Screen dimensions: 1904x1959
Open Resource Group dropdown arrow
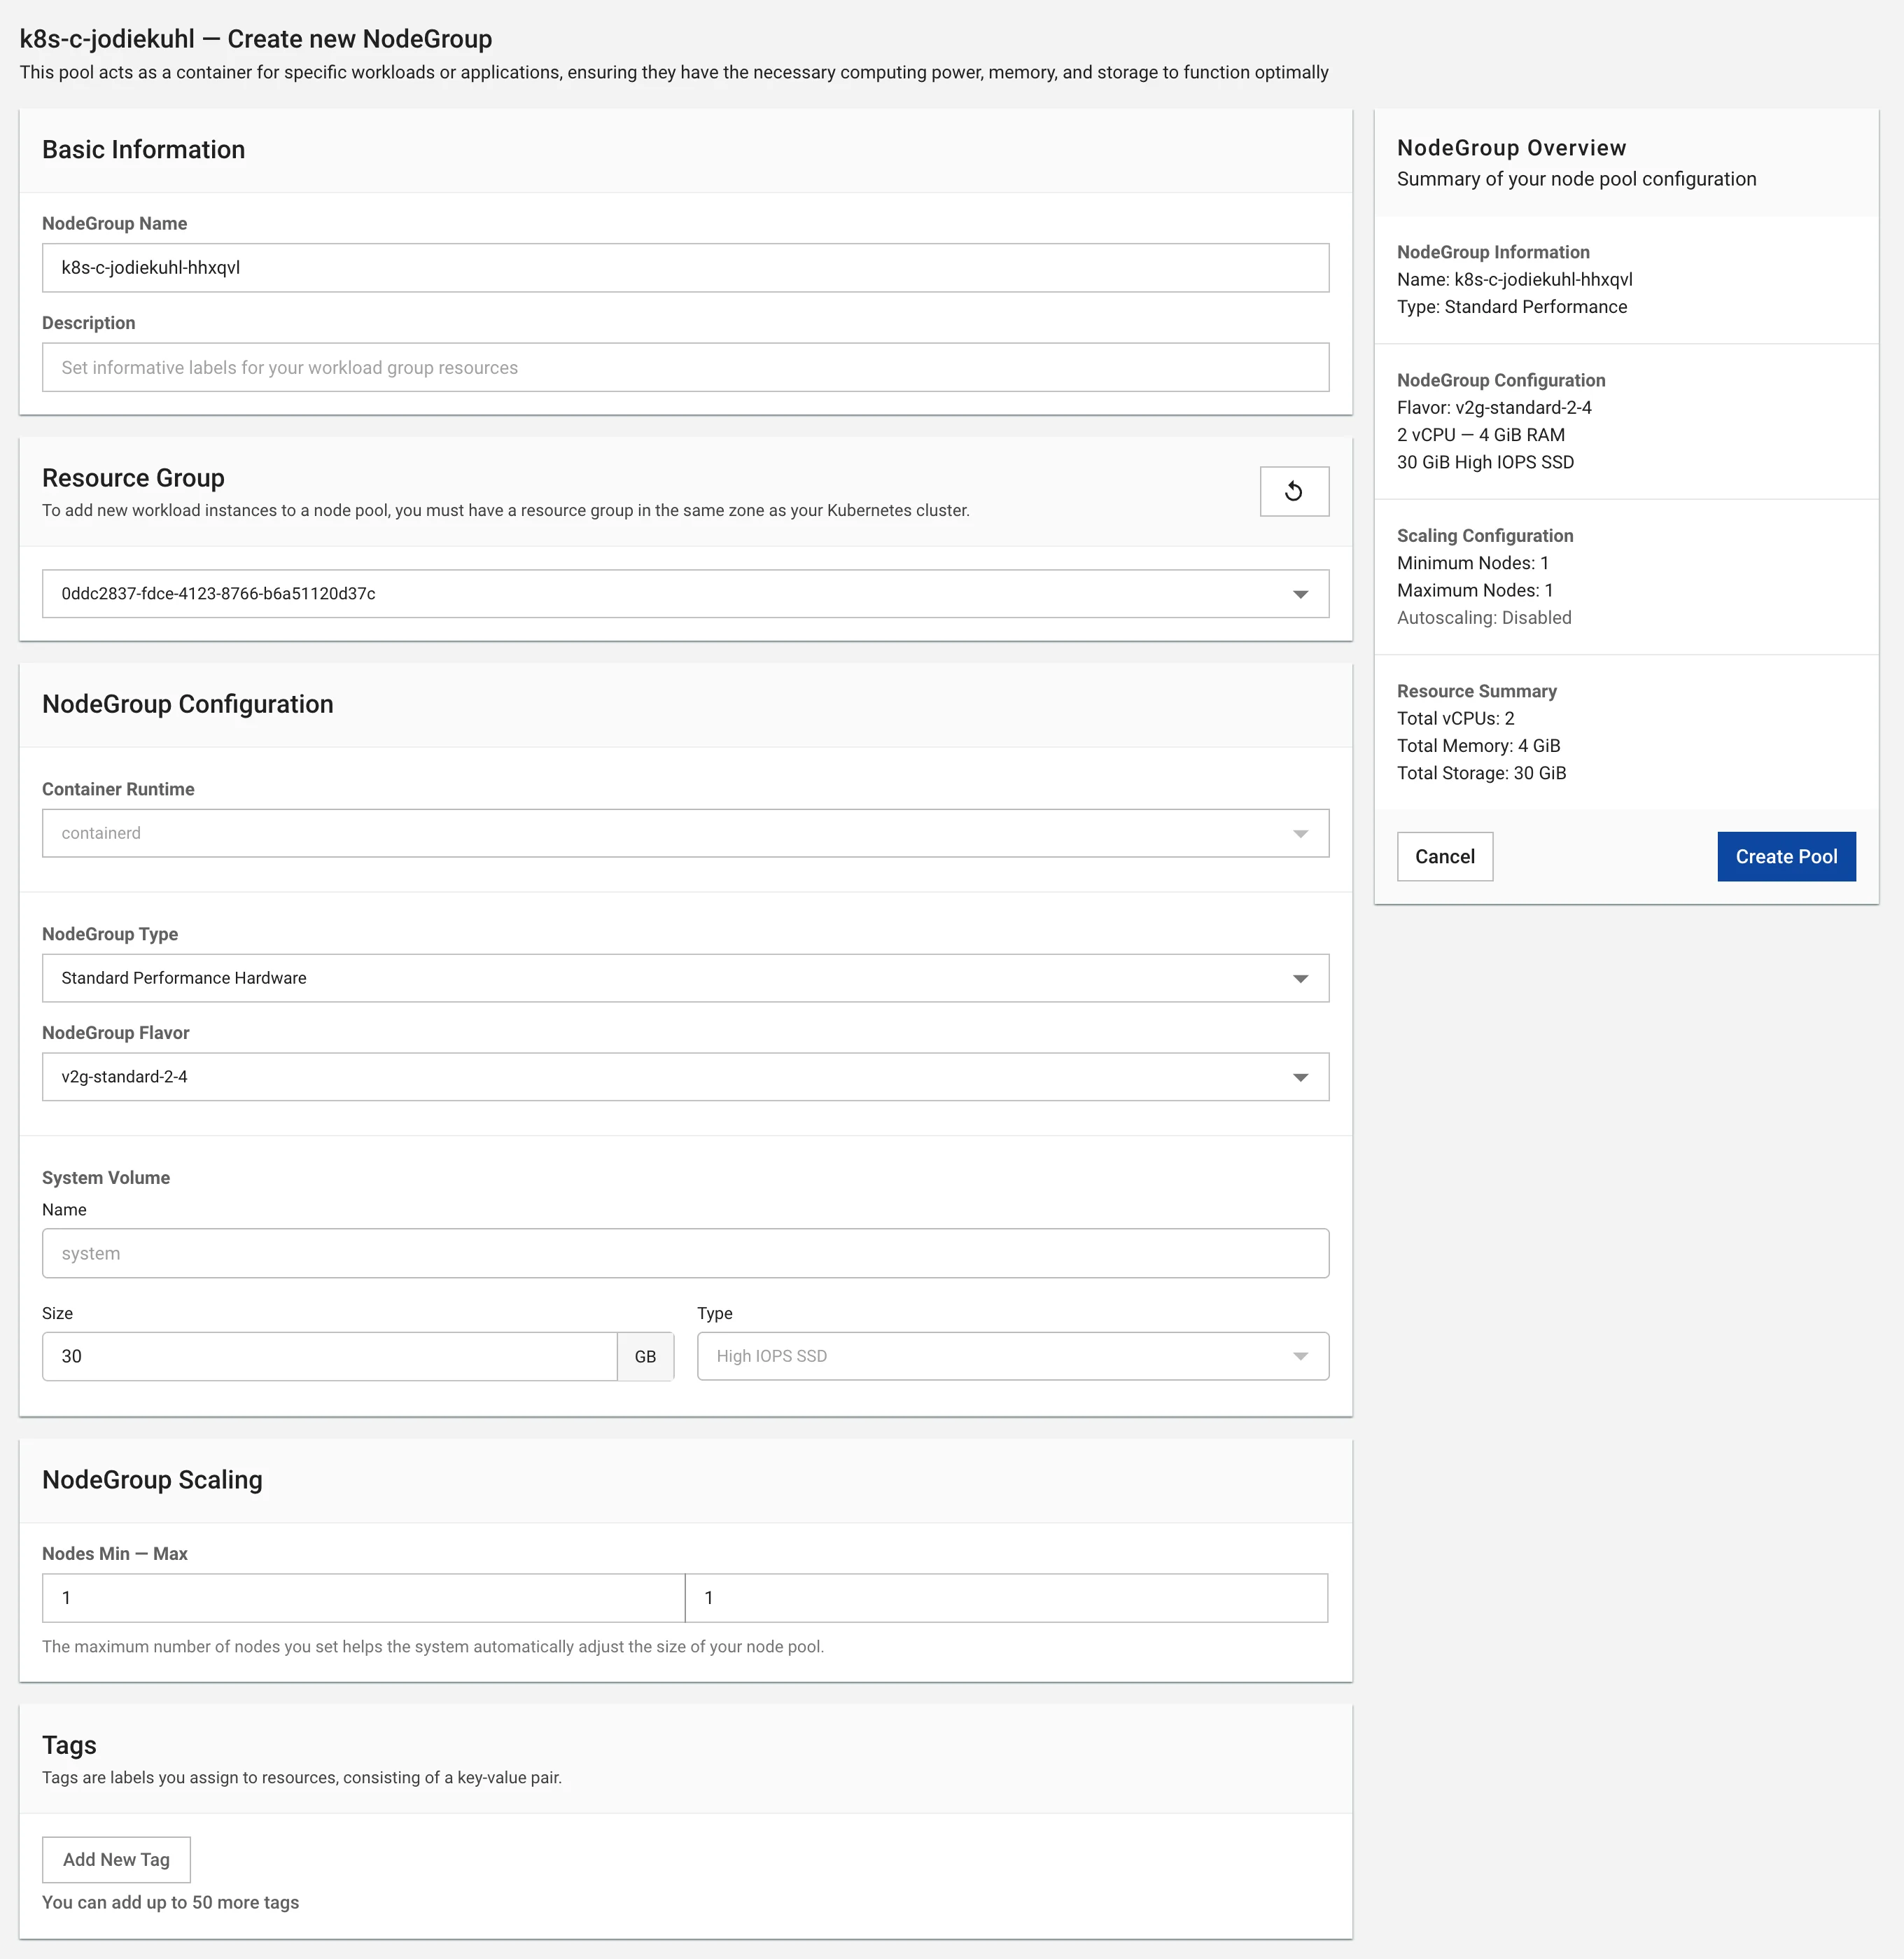(x=1300, y=594)
